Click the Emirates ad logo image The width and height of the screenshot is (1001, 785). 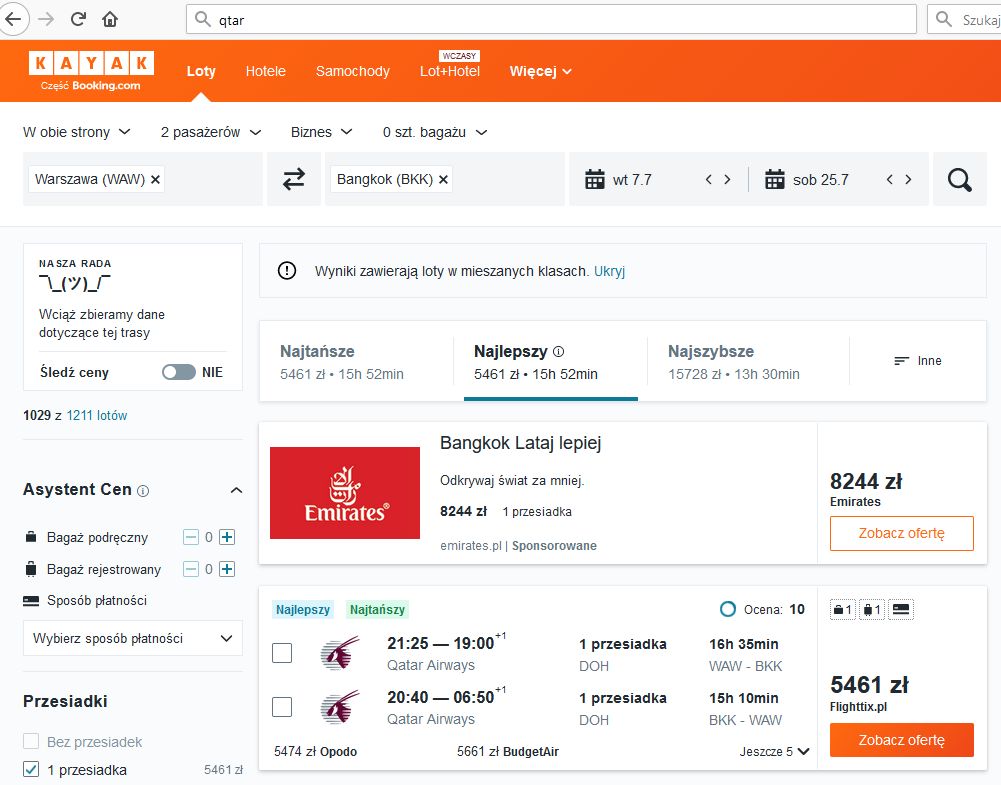pos(345,493)
